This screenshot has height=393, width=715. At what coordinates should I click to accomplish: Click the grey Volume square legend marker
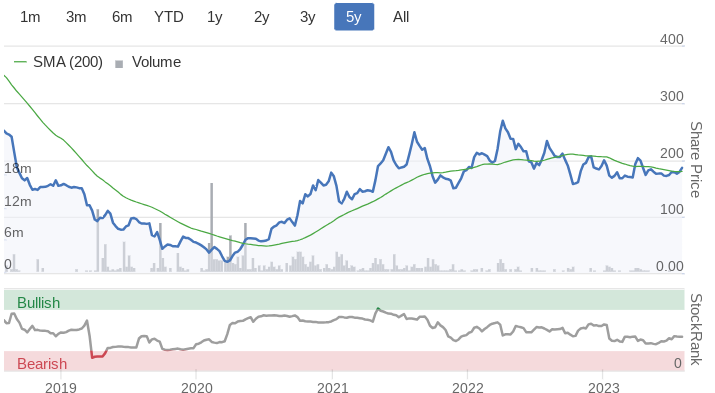click(119, 64)
